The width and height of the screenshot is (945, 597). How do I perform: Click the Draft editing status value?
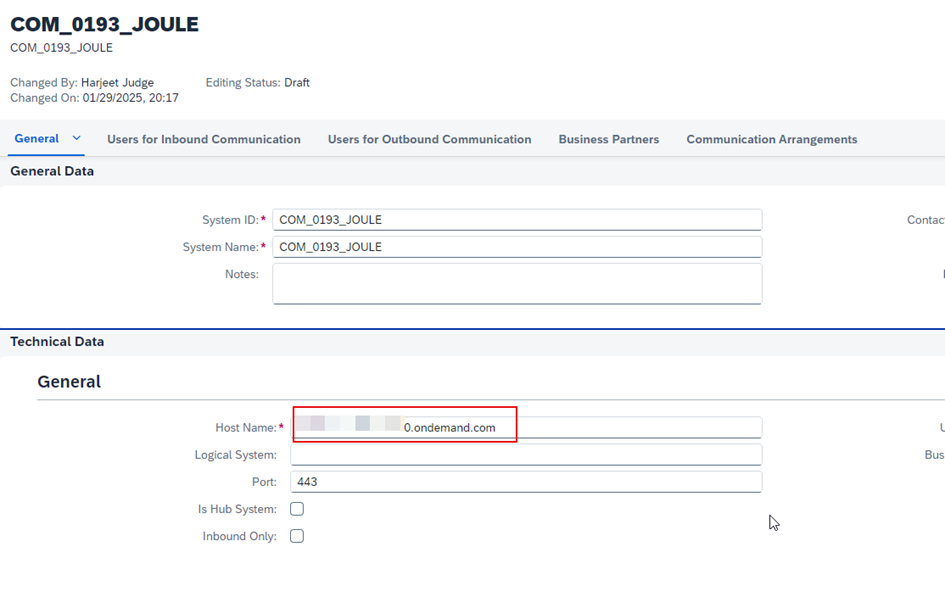[x=297, y=83]
